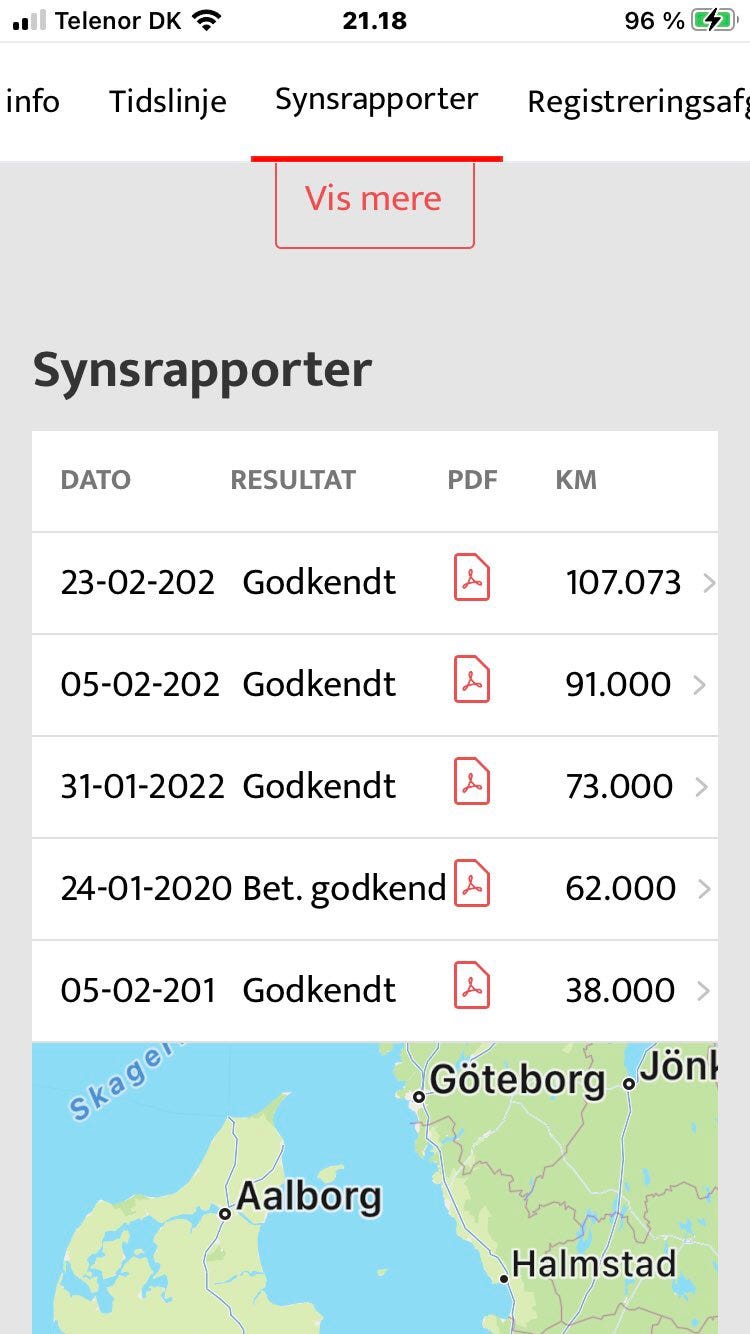Image resolution: width=750 pixels, height=1334 pixels.
Task: Tap Aalborg on the map
Action: click(x=308, y=1197)
